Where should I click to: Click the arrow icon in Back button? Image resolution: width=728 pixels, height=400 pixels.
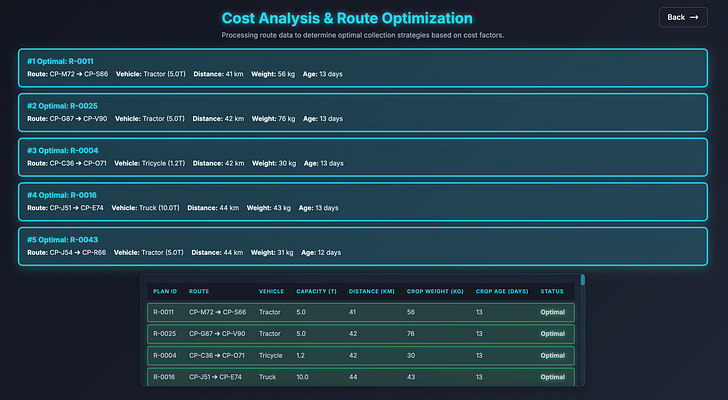pos(694,17)
